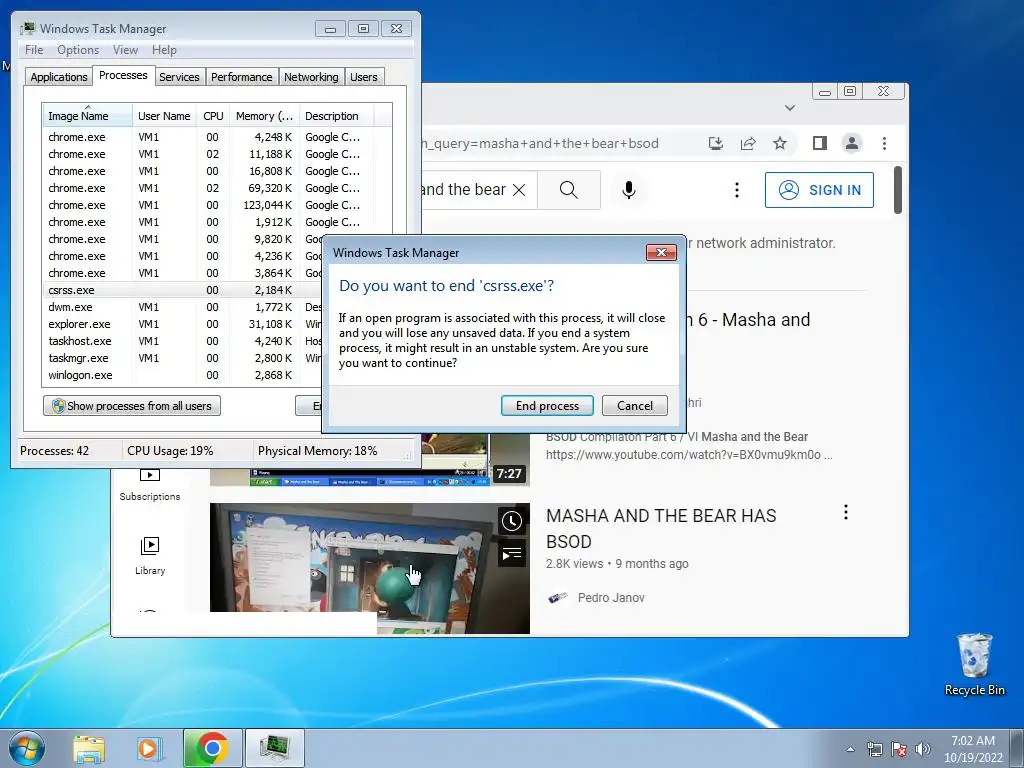This screenshot has width=1024, height=768.
Task: Close the csrss.exe confirmation dialog
Action: pyautogui.click(x=661, y=253)
